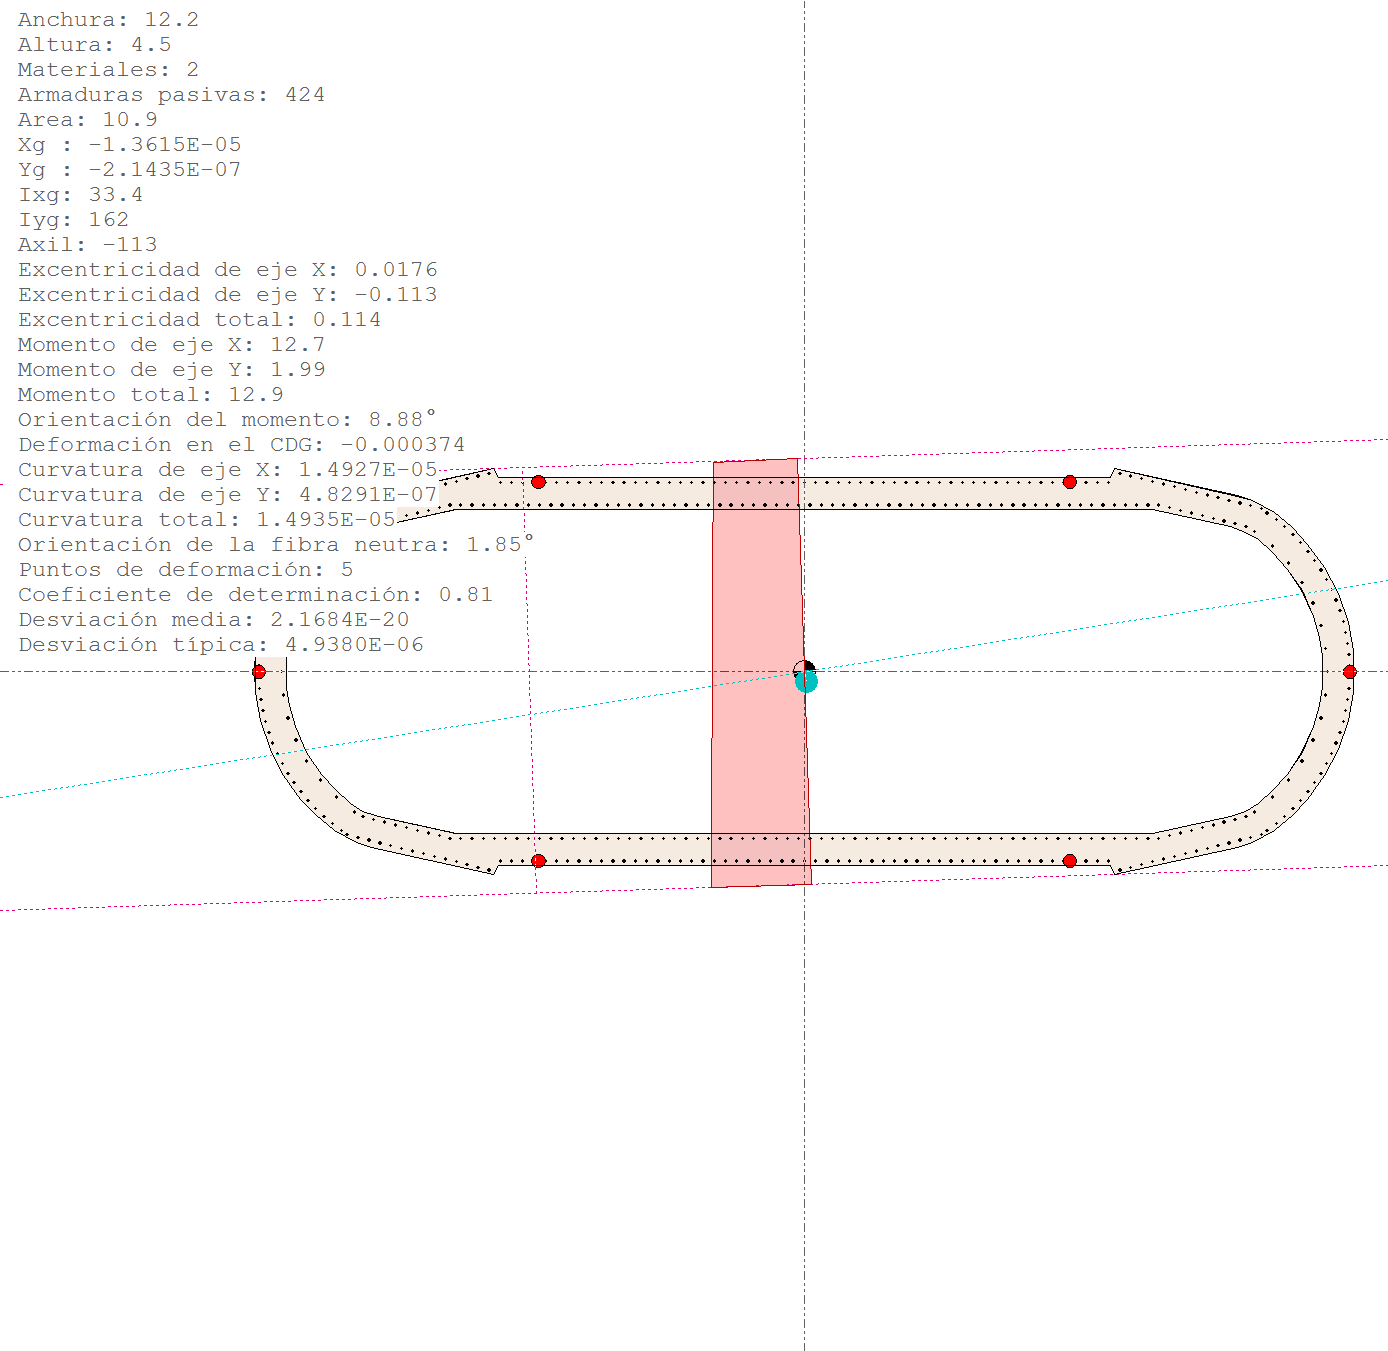Viewport: 1388px width, 1351px height.
Task: Select the 'Desviación típica' result line
Action: point(220,645)
